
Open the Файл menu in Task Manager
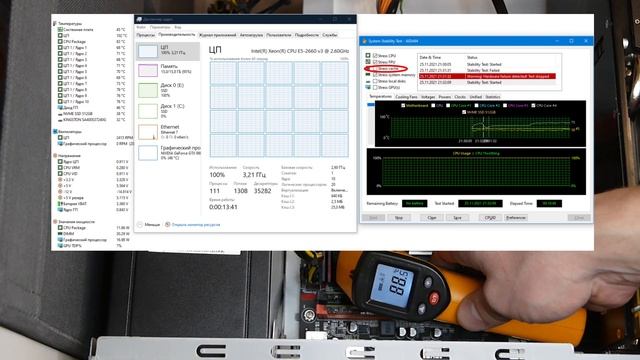141,27
